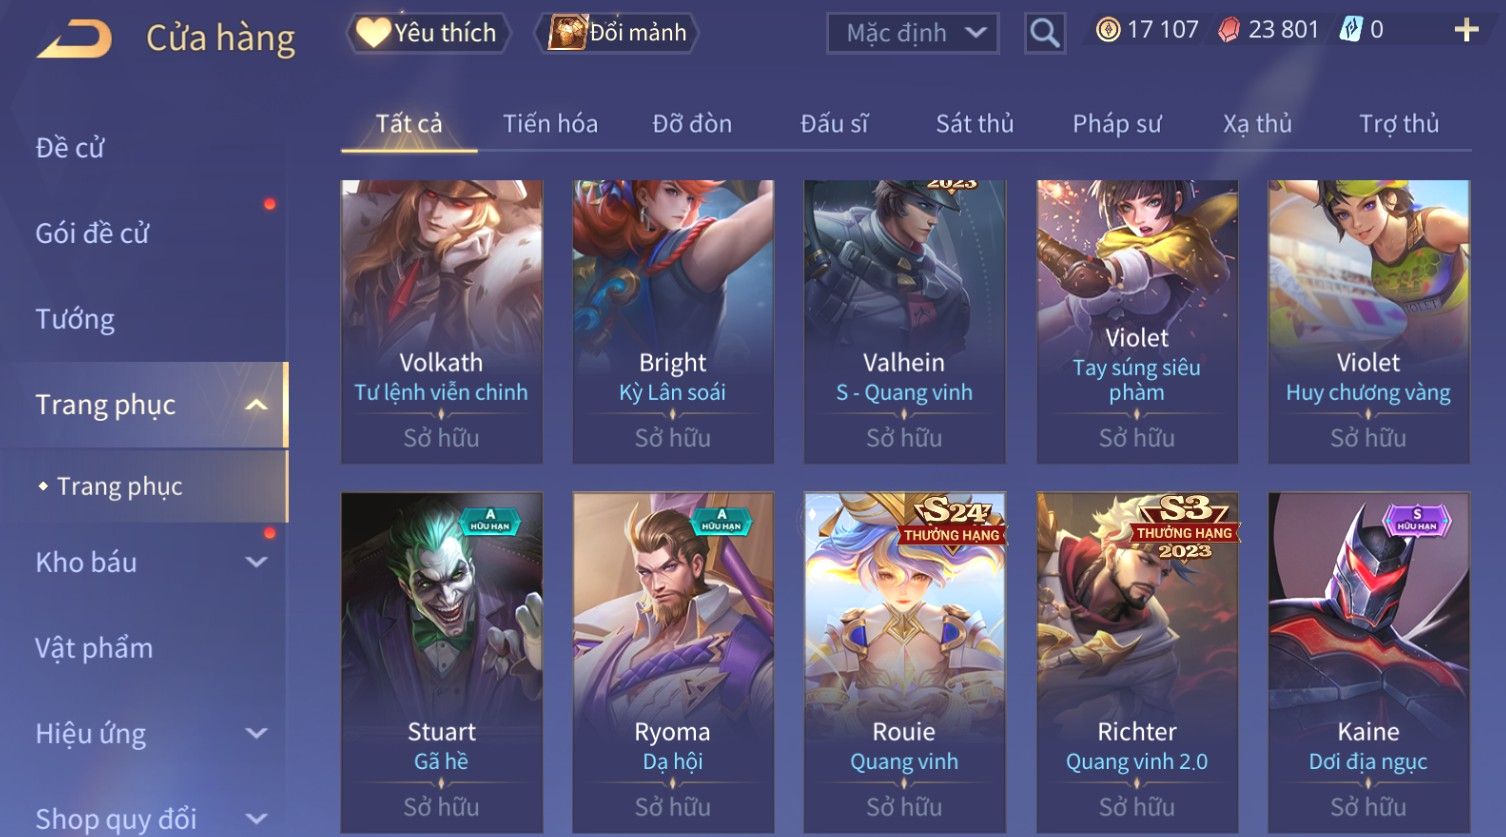Tap the gold coin currency icon
This screenshot has width=1506, height=837.
(1108, 30)
